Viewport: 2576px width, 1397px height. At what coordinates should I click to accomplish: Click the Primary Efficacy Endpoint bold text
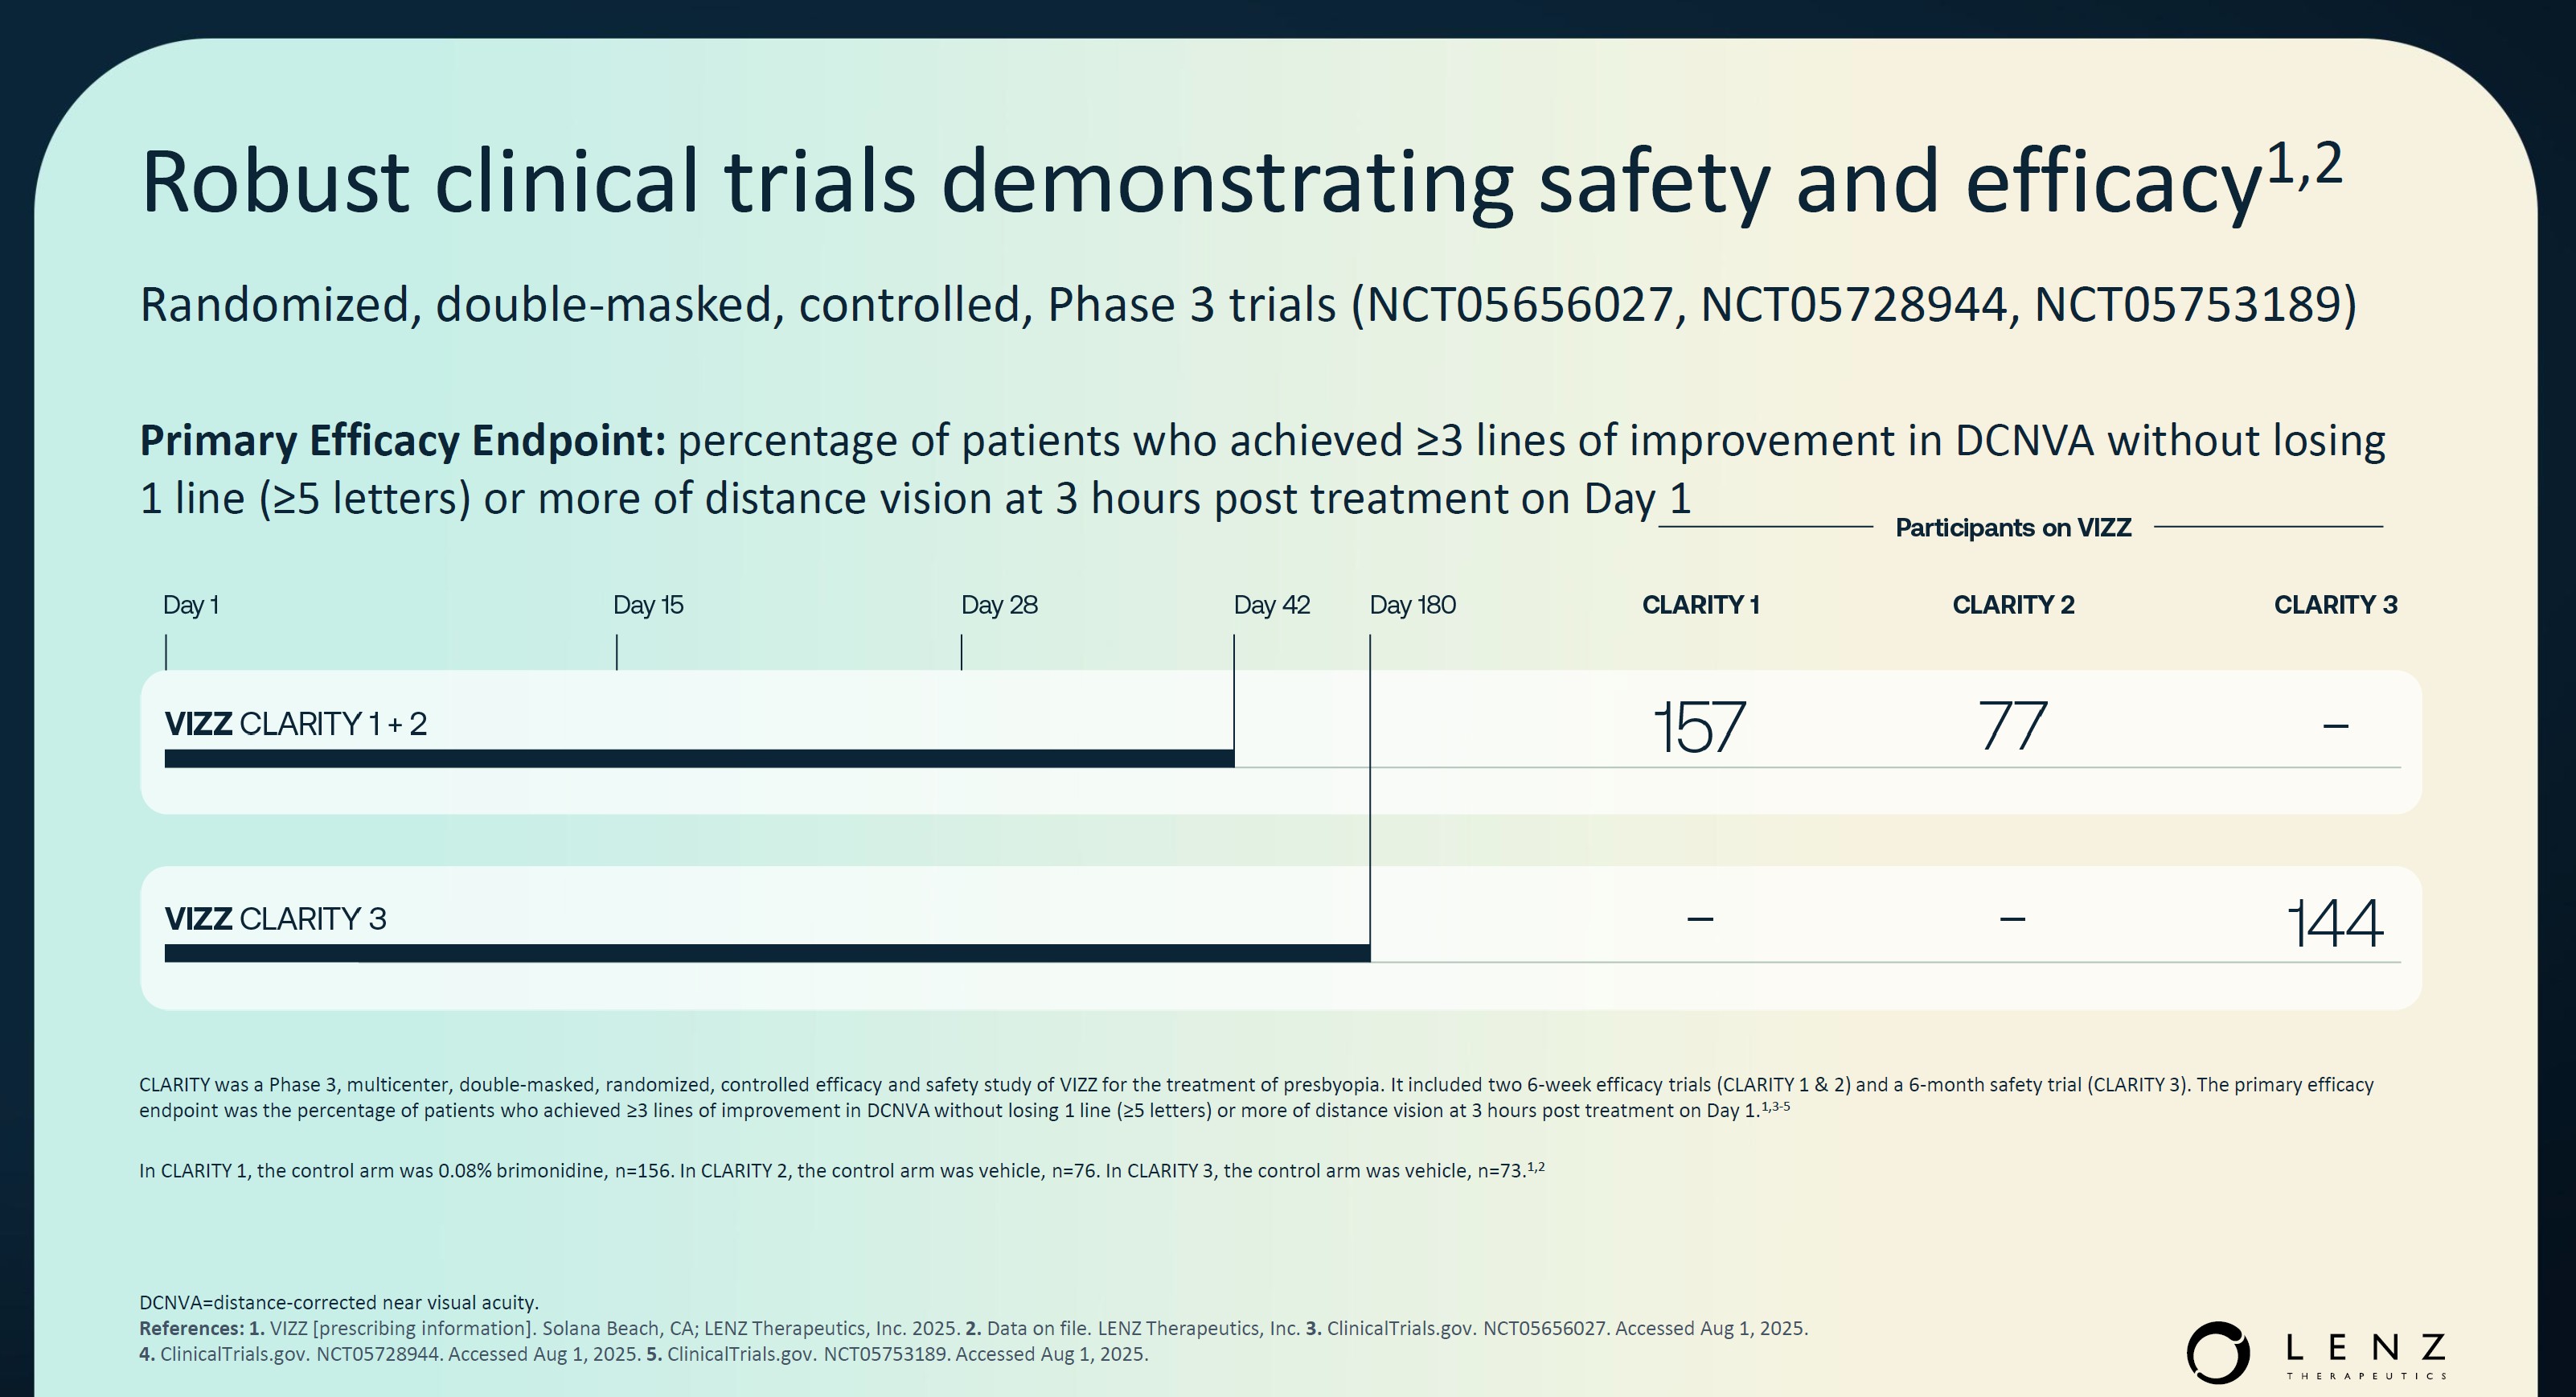click(402, 440)
